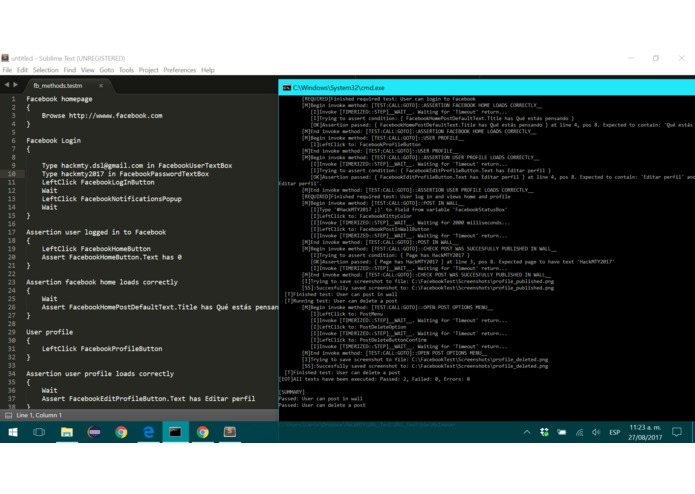Click the Dropbox tray icon

pos(544,432)
